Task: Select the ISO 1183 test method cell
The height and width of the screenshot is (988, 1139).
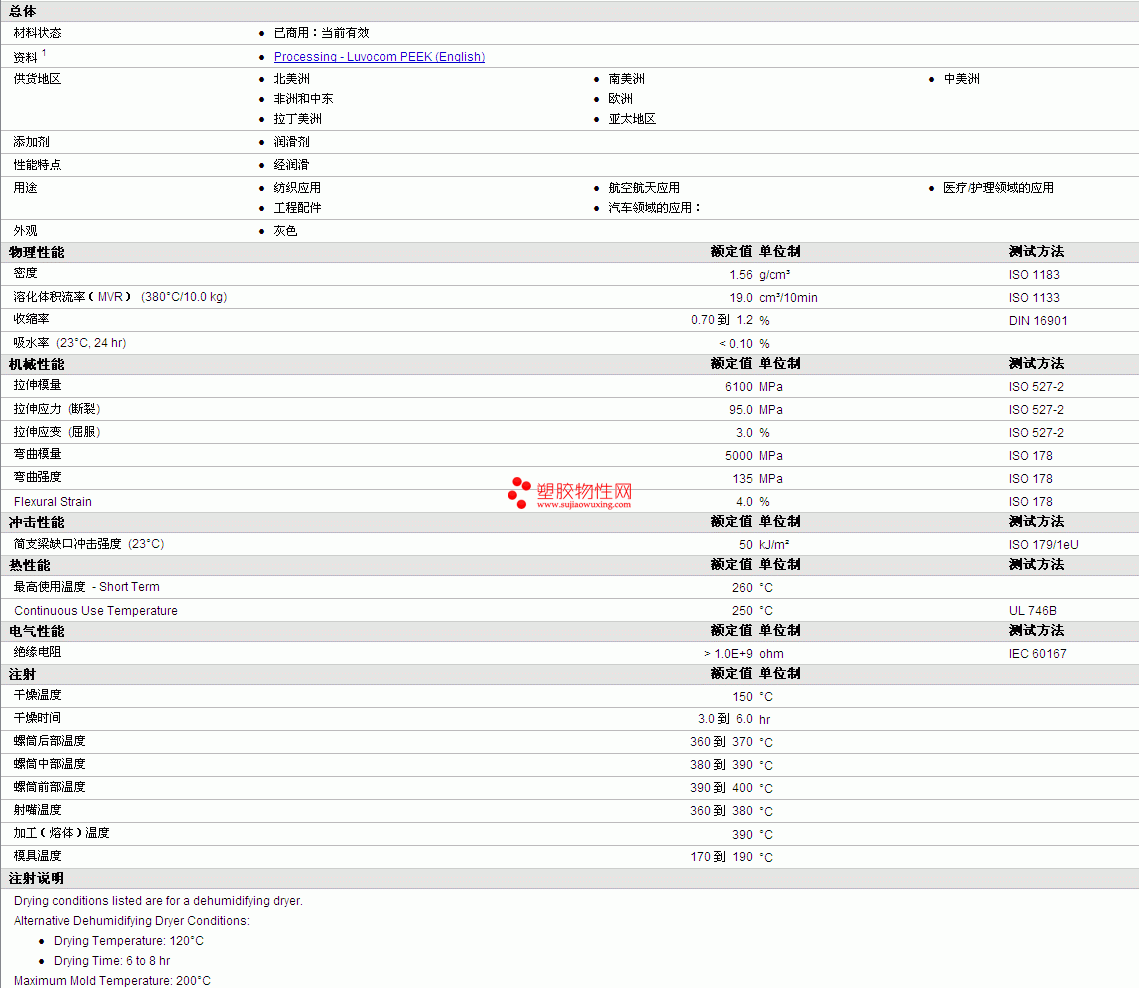Action: coord(1034,275)
